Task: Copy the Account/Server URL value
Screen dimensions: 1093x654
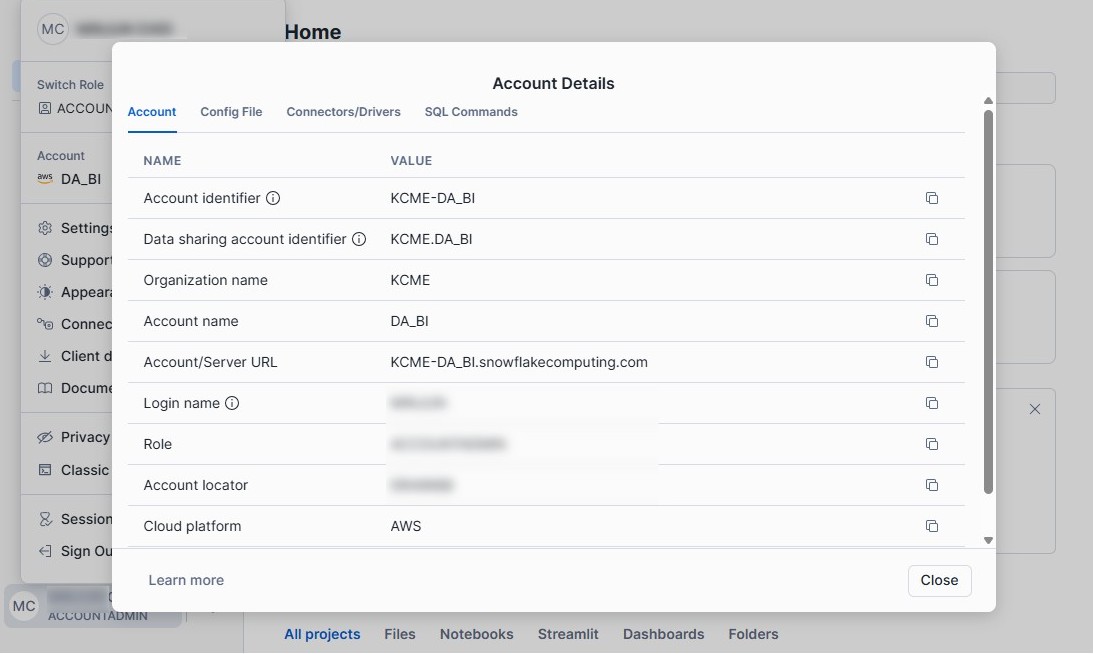Action: 931,362
